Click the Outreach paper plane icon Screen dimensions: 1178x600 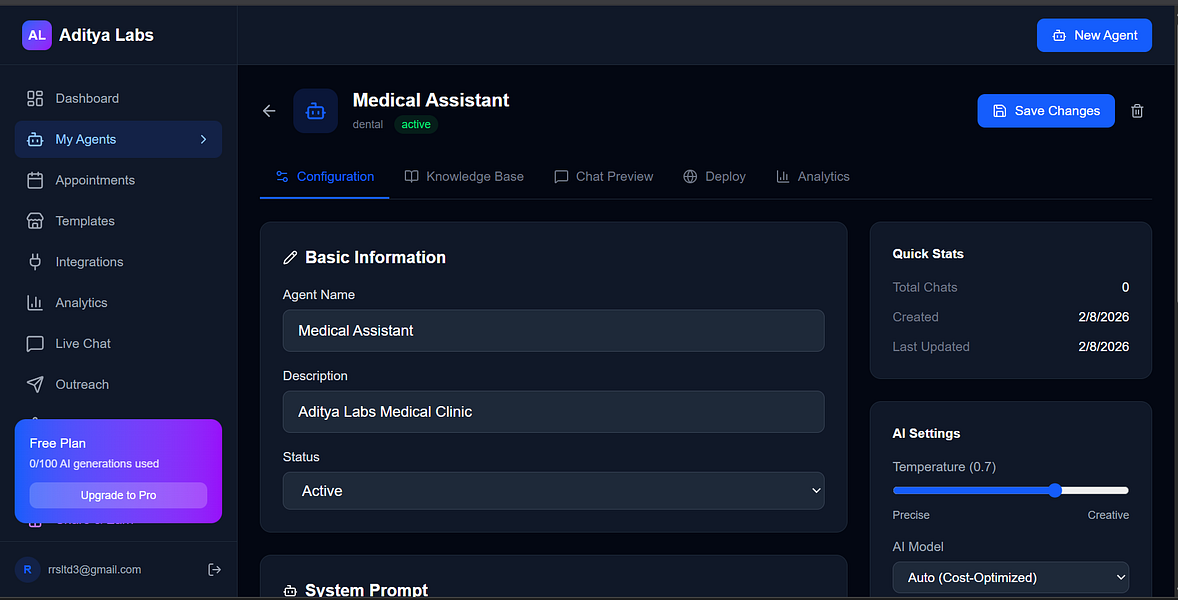[x=35, y=384]
